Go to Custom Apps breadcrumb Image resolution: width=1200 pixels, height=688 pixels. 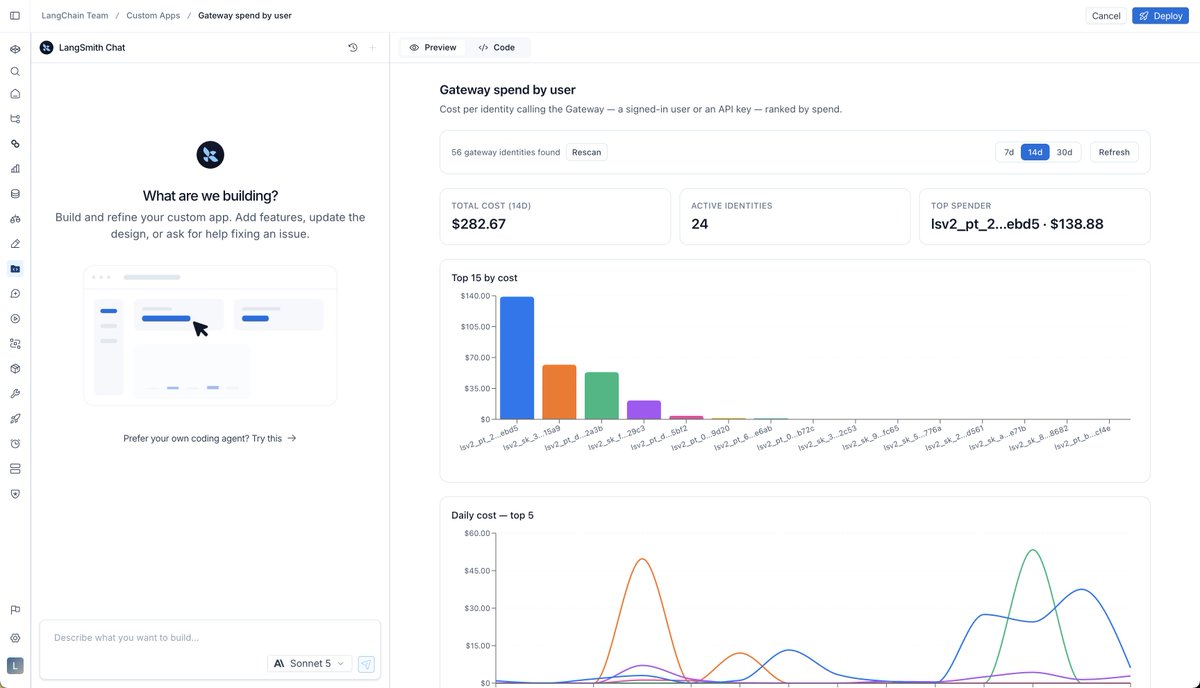pos(153,16)
